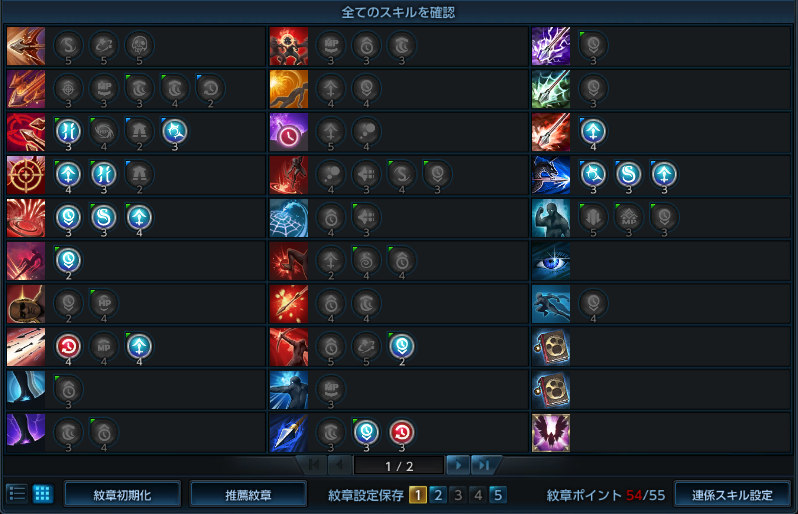Click the bullseye target skill icon
This screenshot has height=514, width=798.
click(26, 175)
